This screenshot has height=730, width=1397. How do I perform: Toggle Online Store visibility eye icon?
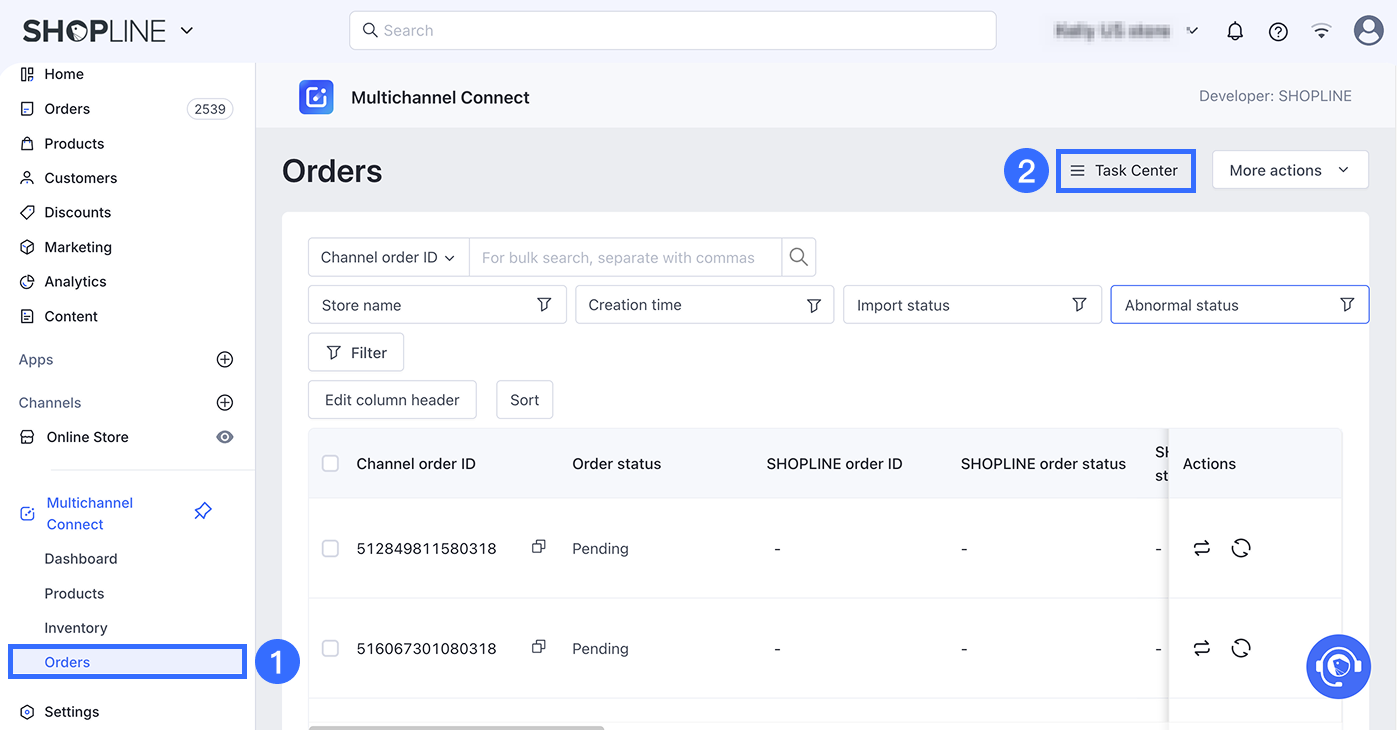click(225, 437)
